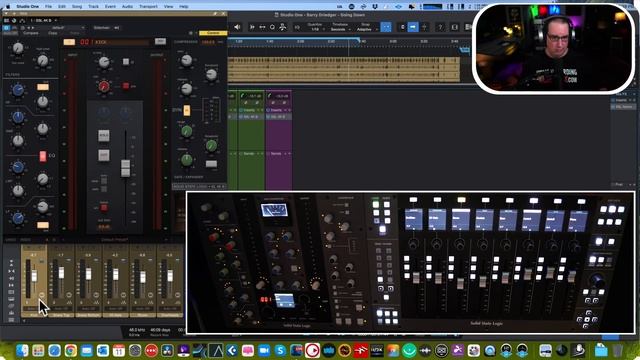
Task: Select the Snare Bottom channel label
Action: click(88, 315)
